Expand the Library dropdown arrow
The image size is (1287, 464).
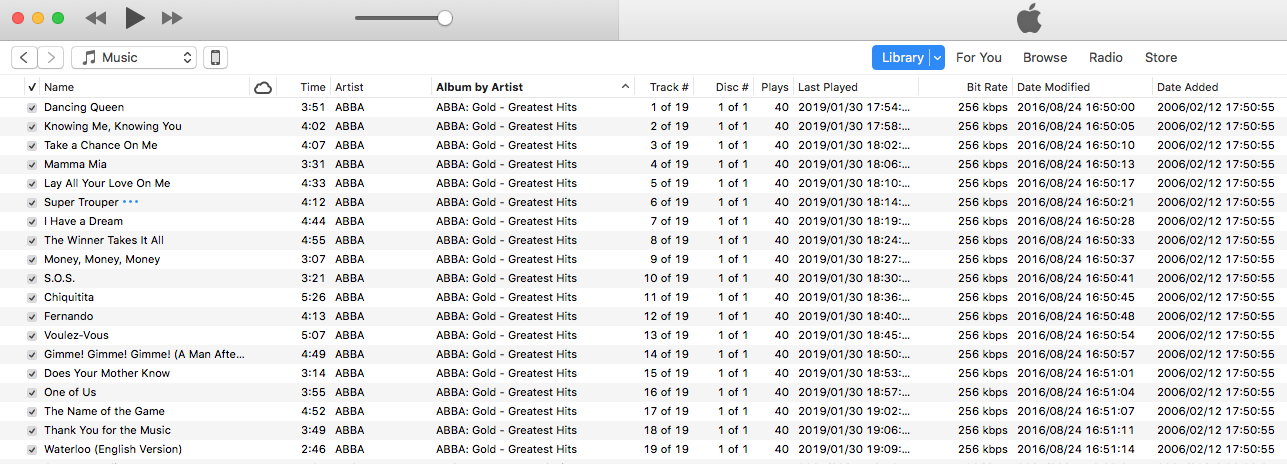point(937,58)
